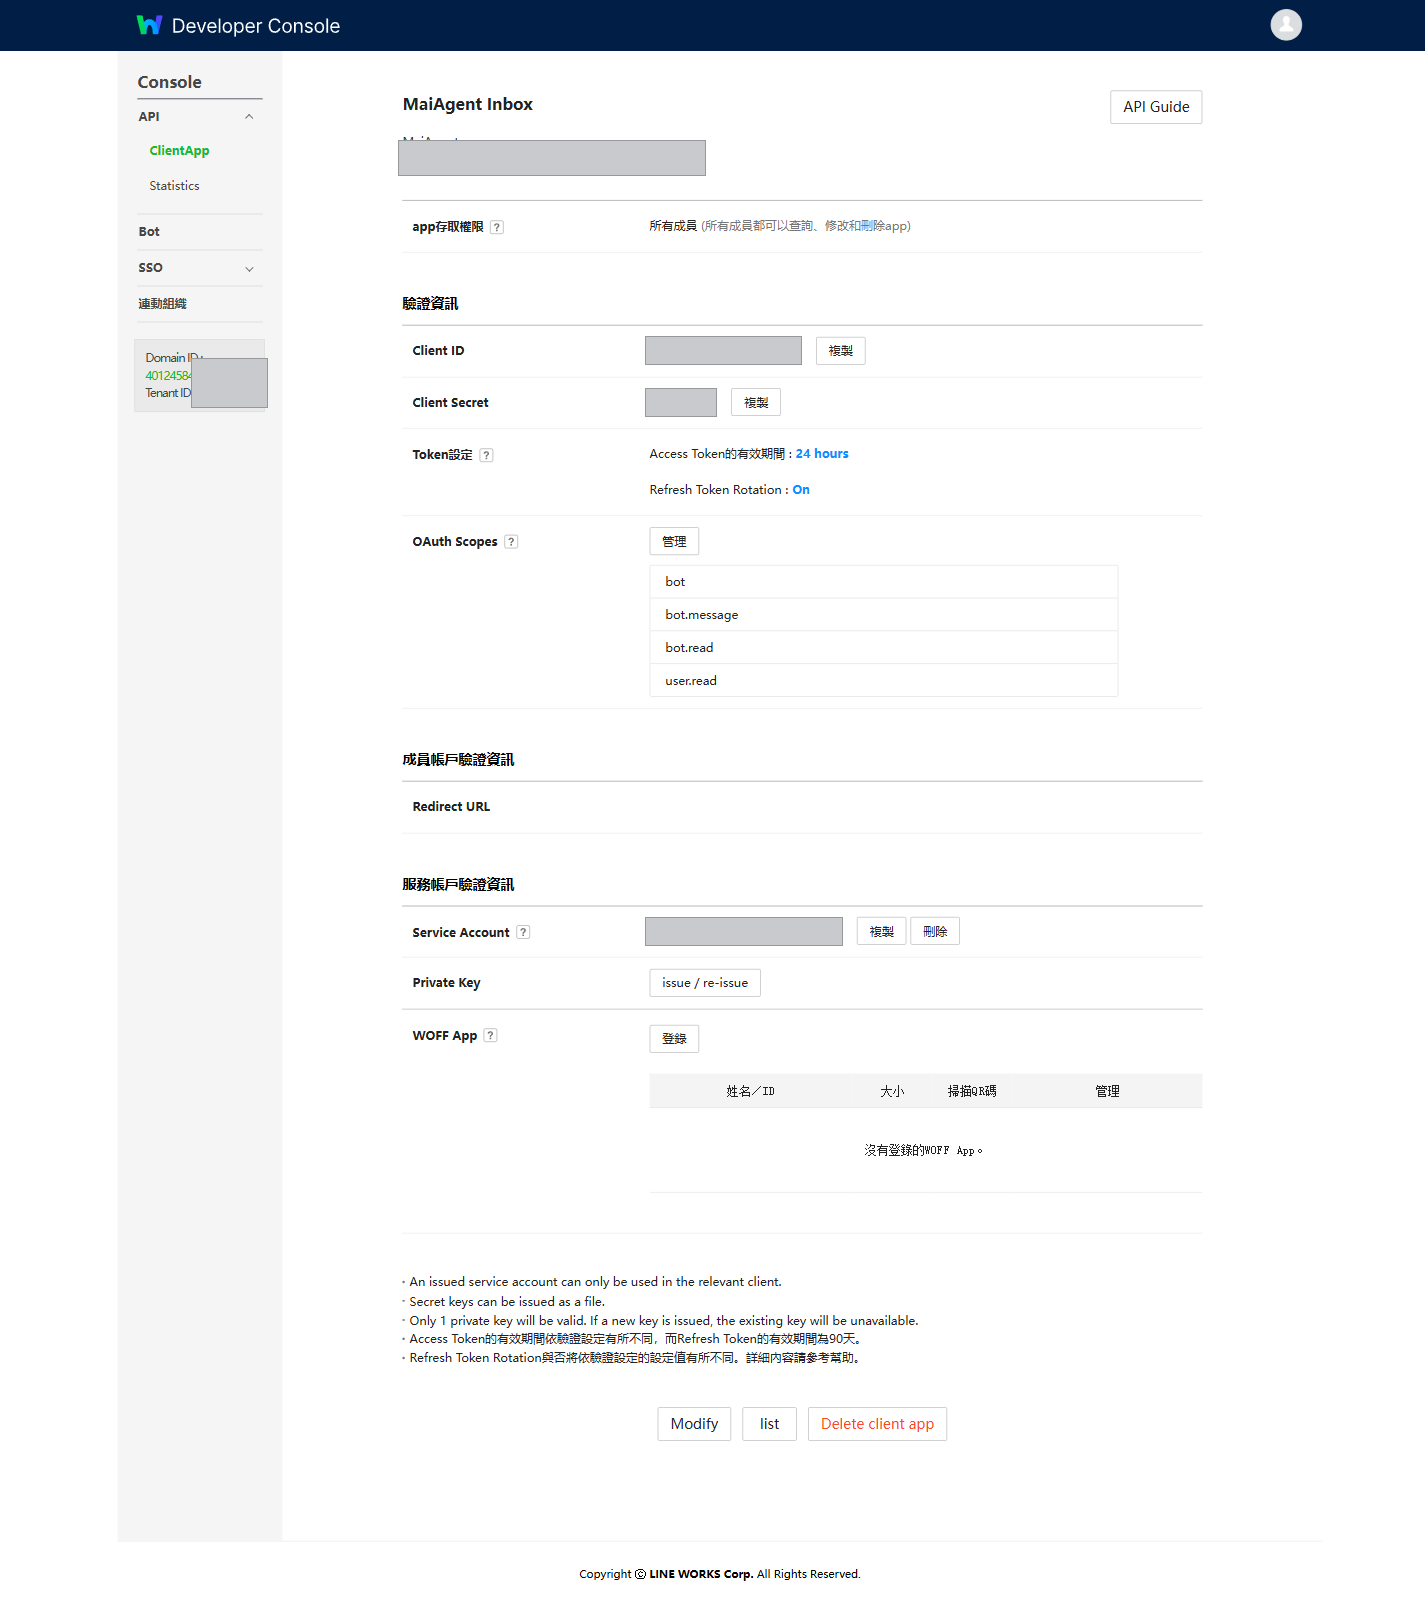Copy the Service Account value

click(881, 932)
